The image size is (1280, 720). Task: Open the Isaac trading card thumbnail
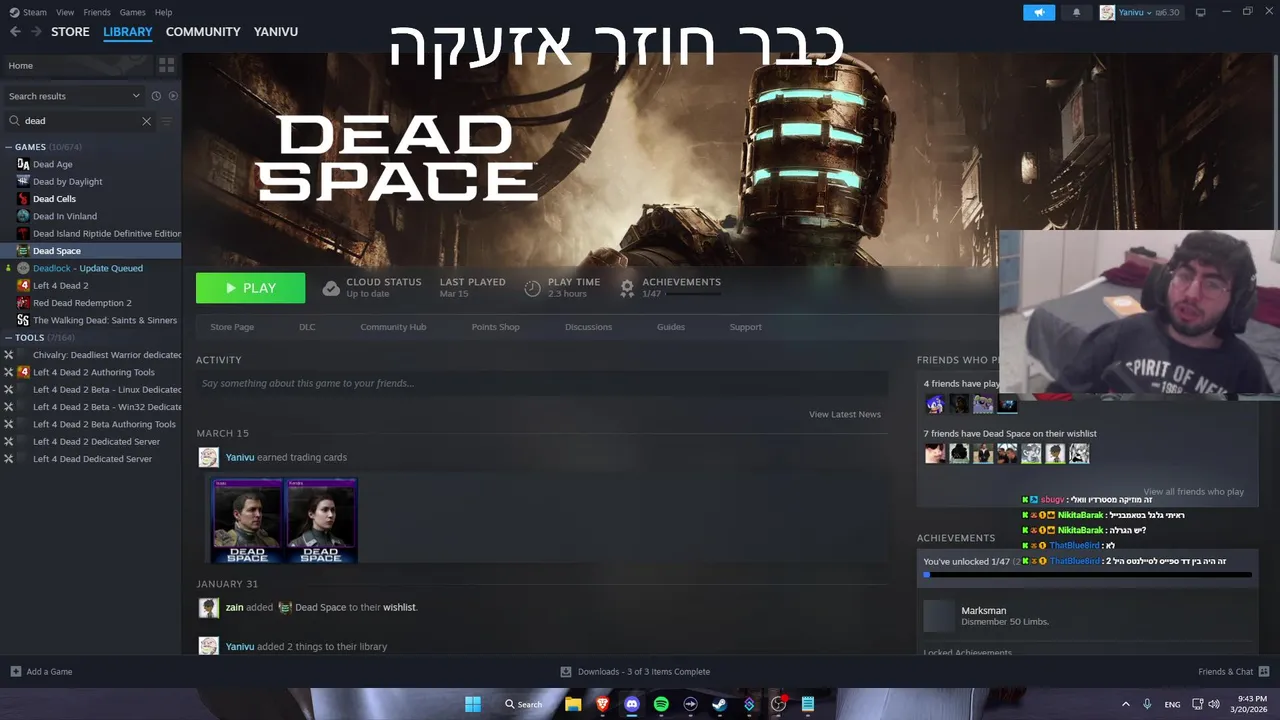pyautogui.click(x=248, y=520)
